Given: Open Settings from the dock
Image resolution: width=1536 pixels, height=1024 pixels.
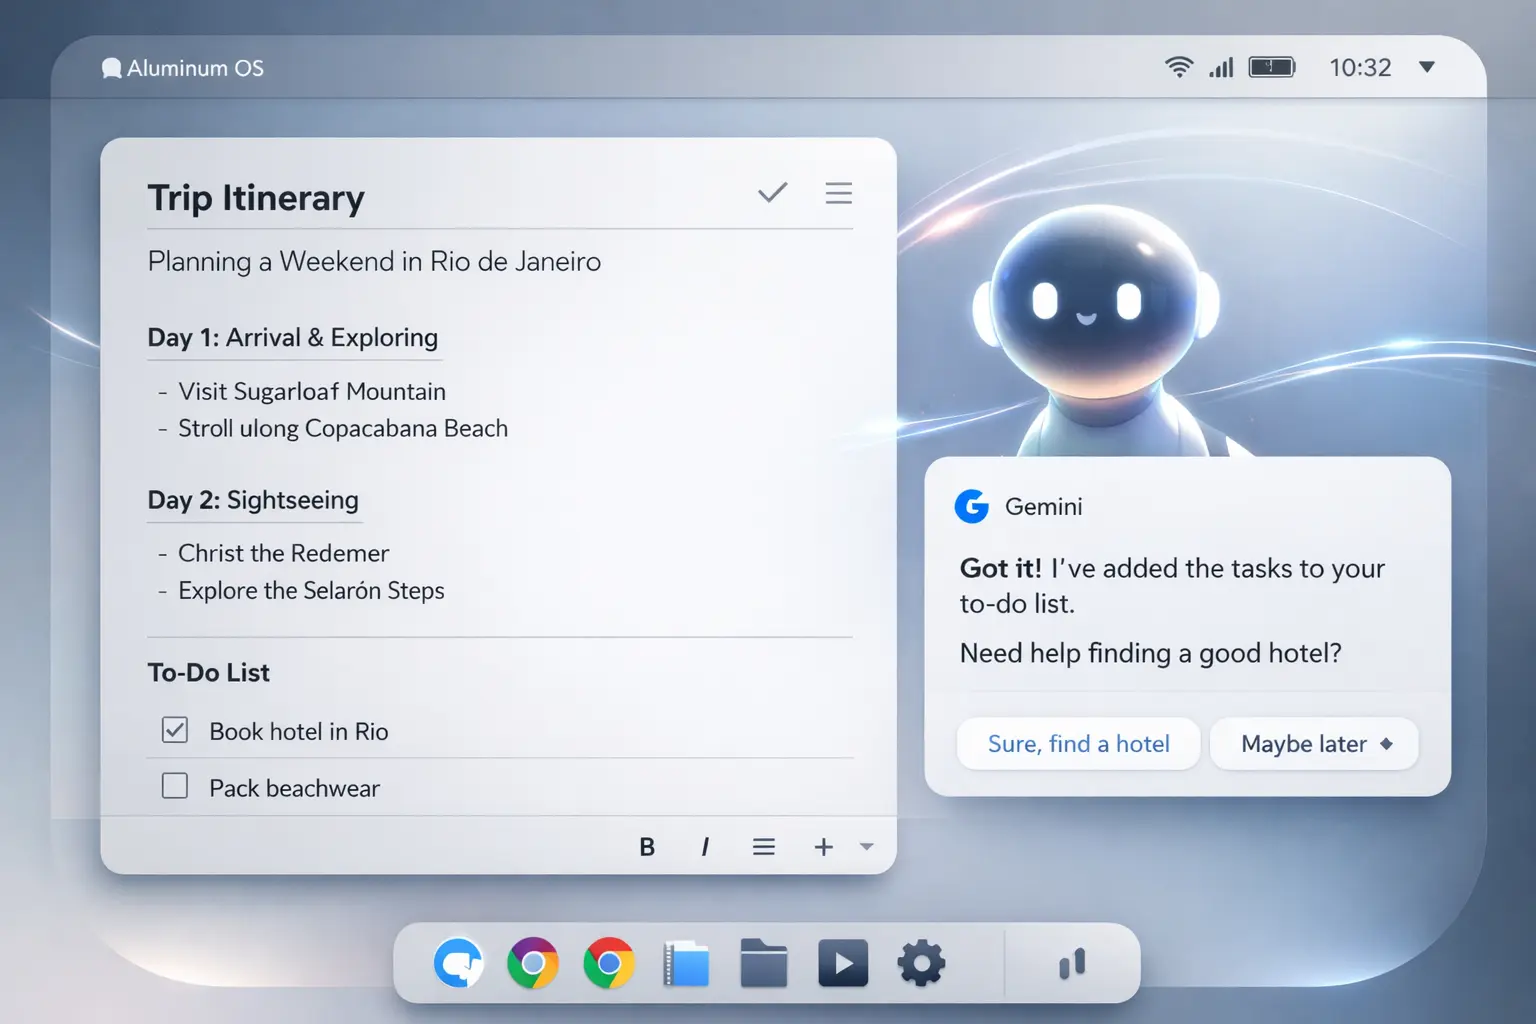Looking at the screenshot, I should pyautogui.click(x=920, y=963).
